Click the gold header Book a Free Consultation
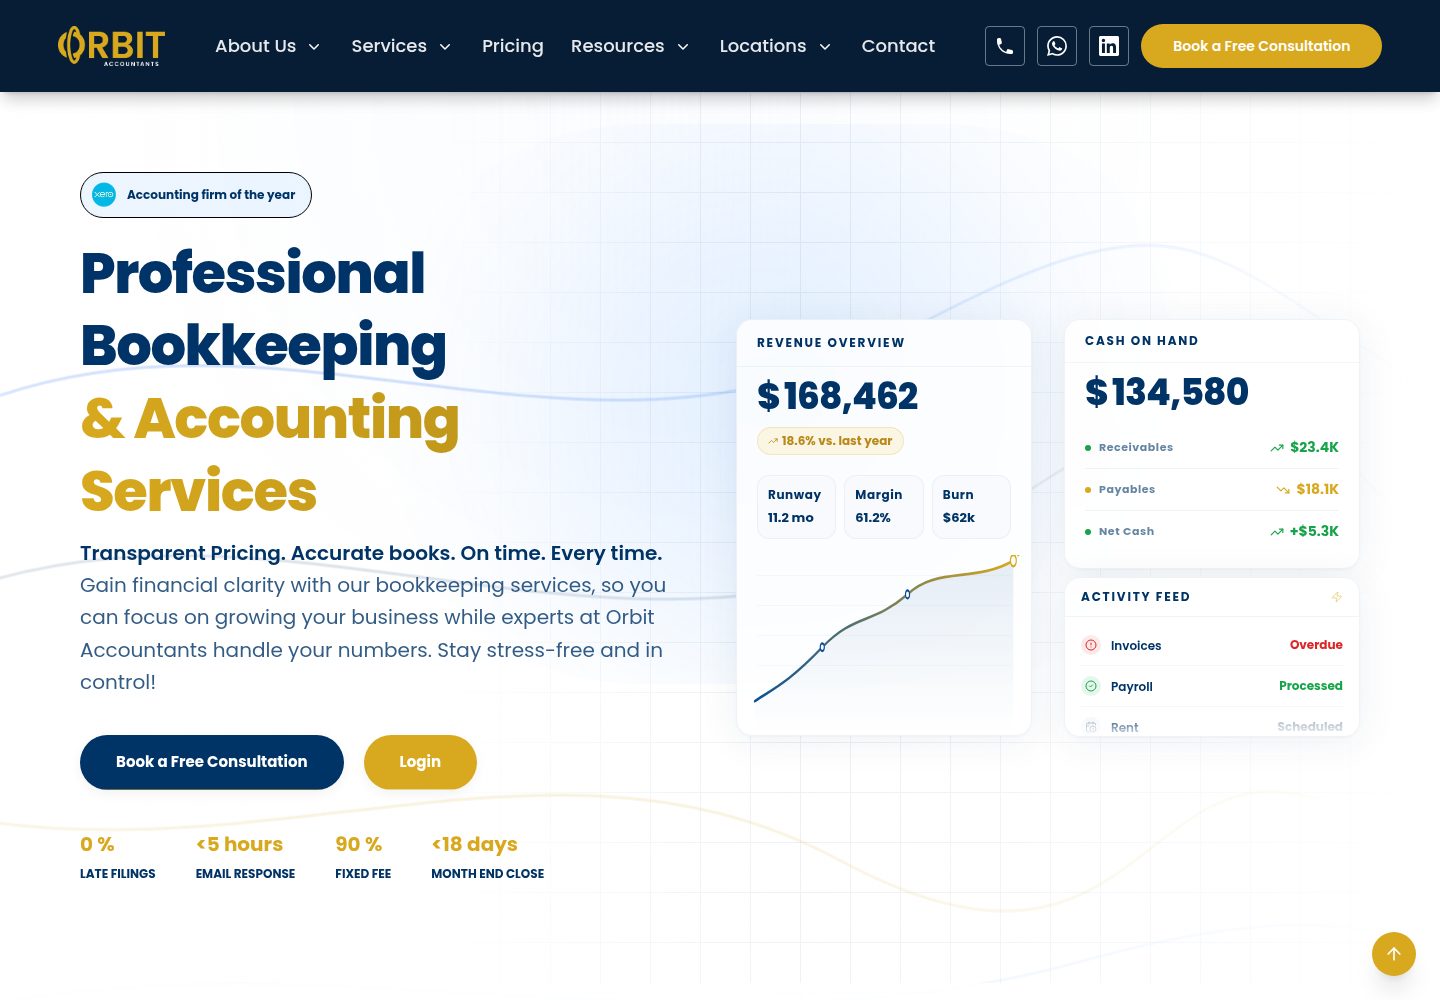The width and height of the screenshot is (1440, 1000). click(x=1261, y=46)
